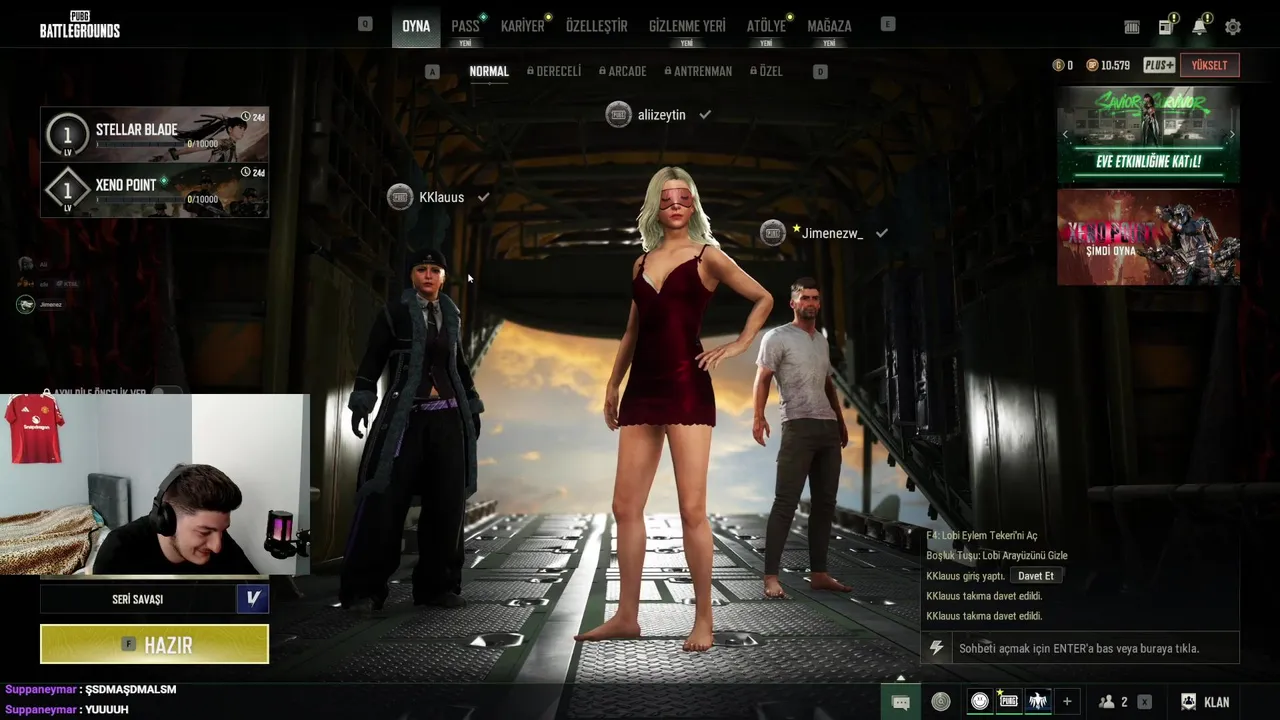Open the friends count icon showing 2
The image size is (1280, 720).
[x=1113, y=702]
